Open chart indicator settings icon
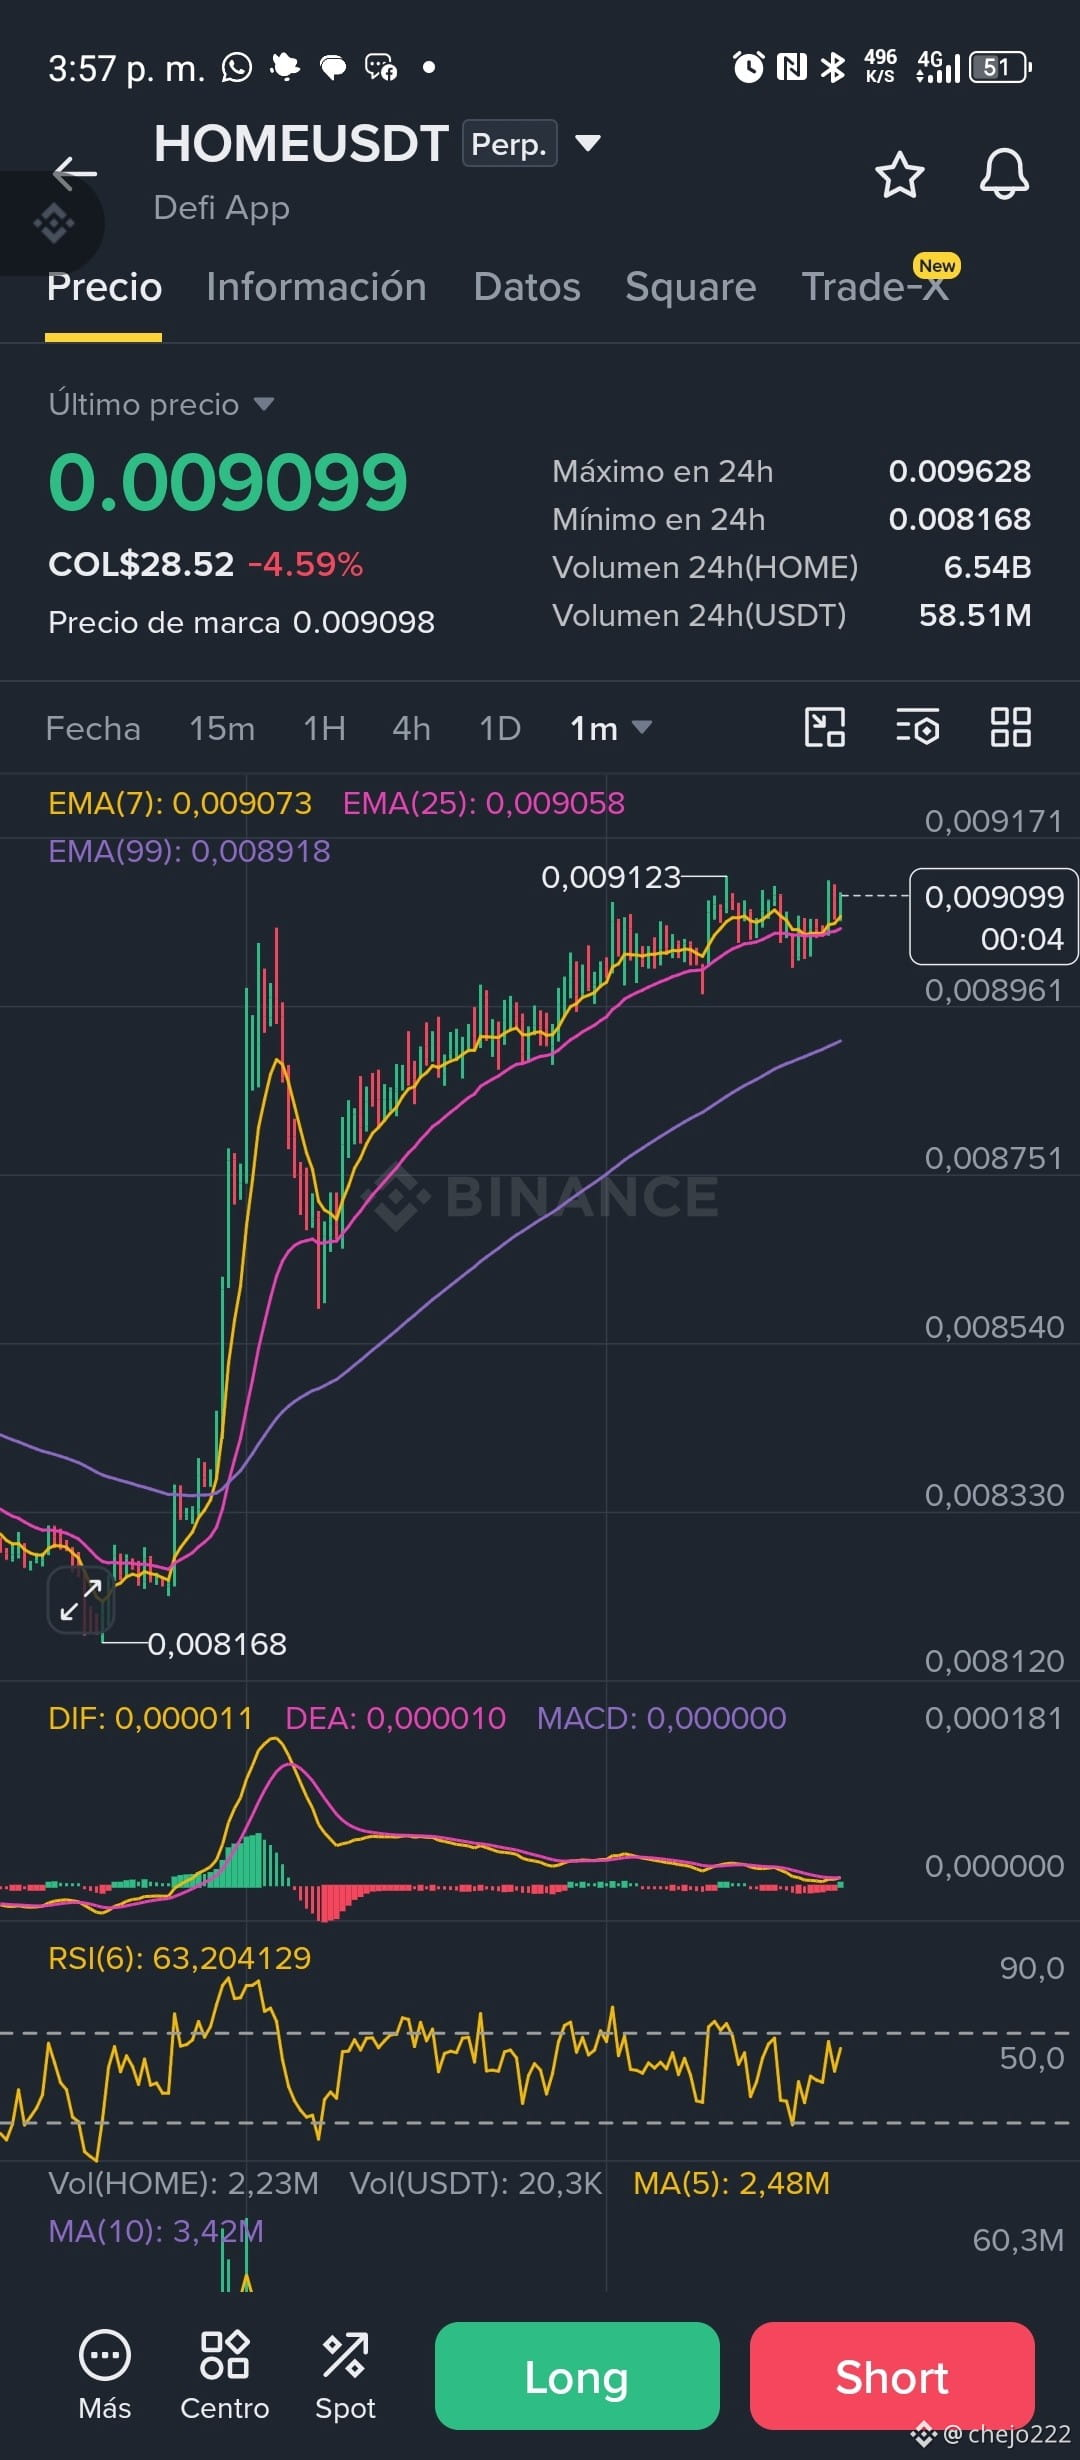Image resolution: width=1080 pixels, height=2460 pixels. tap(917, 727)
